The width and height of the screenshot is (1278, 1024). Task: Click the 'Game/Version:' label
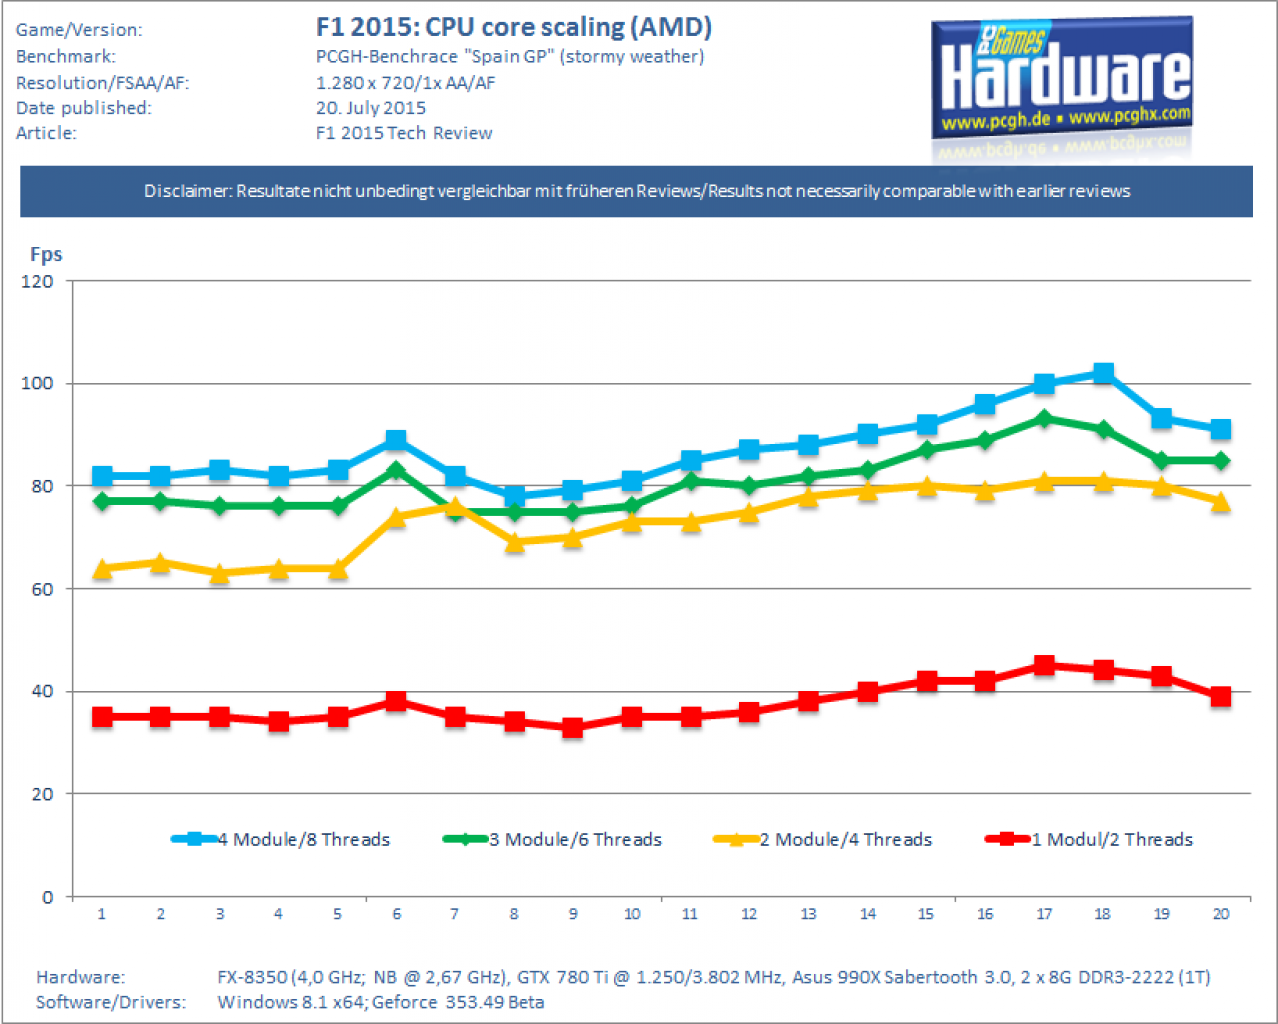tap(79, 30)
